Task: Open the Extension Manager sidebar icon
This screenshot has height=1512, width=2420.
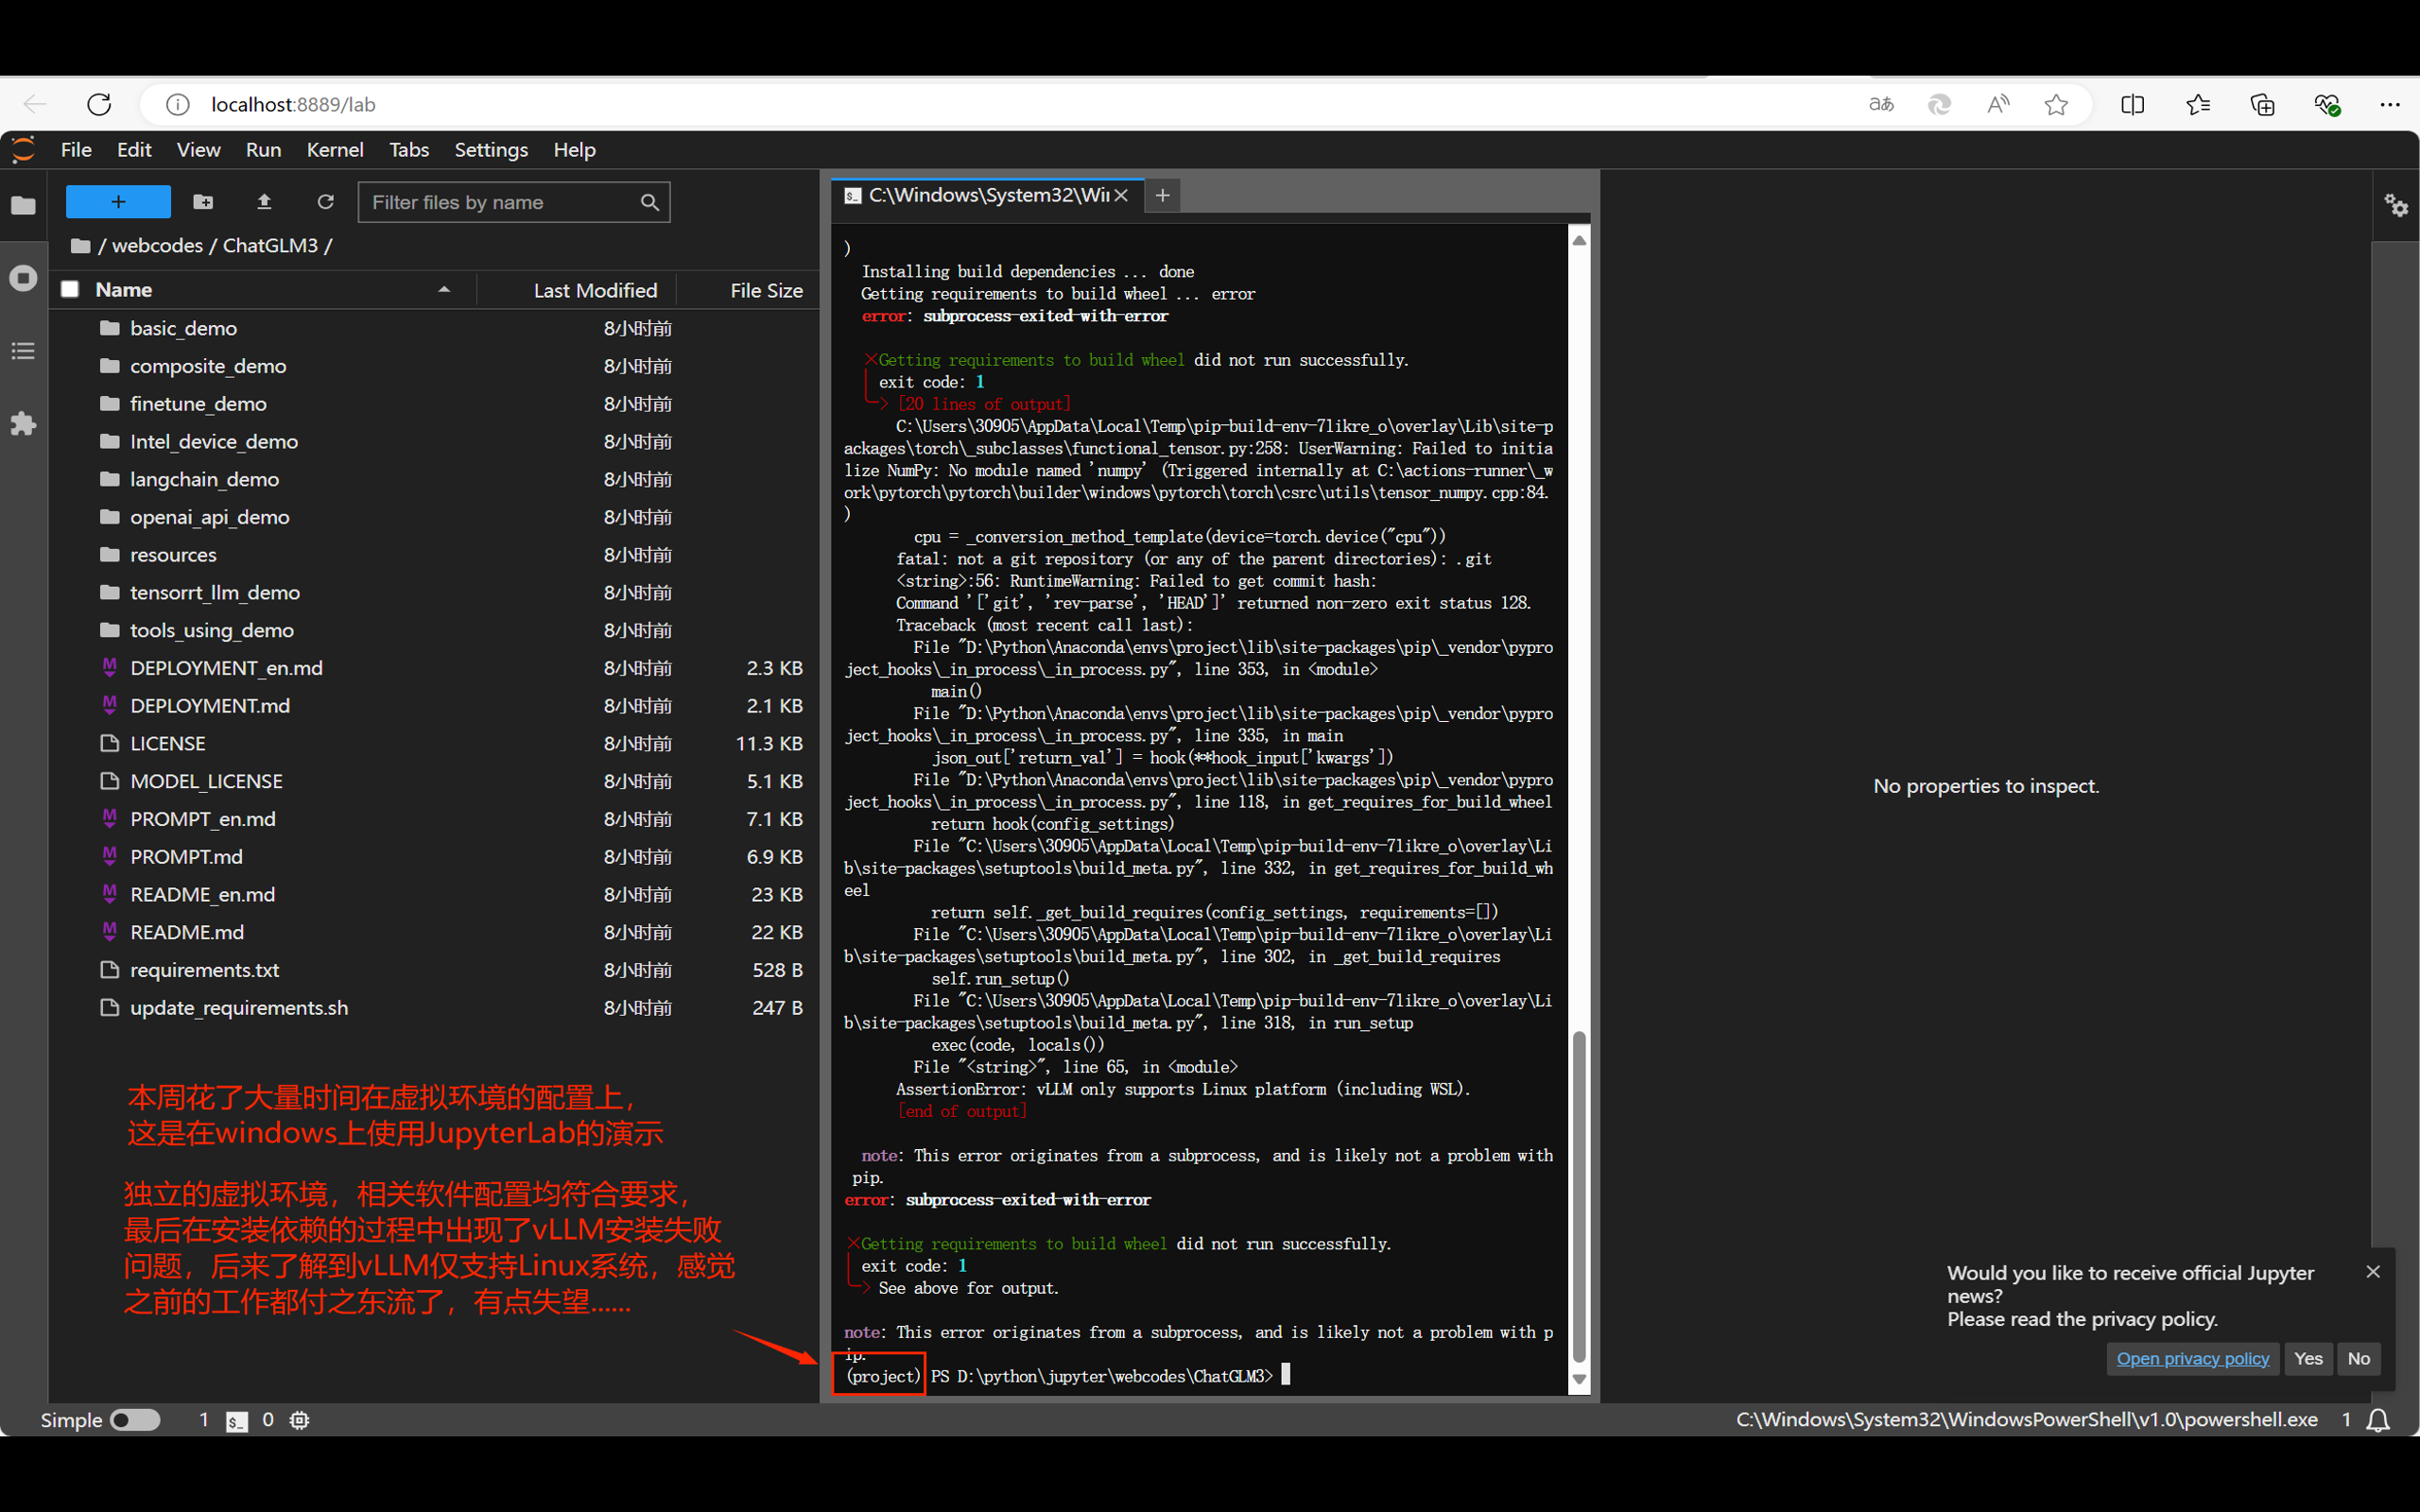Action: click(23, 424)
